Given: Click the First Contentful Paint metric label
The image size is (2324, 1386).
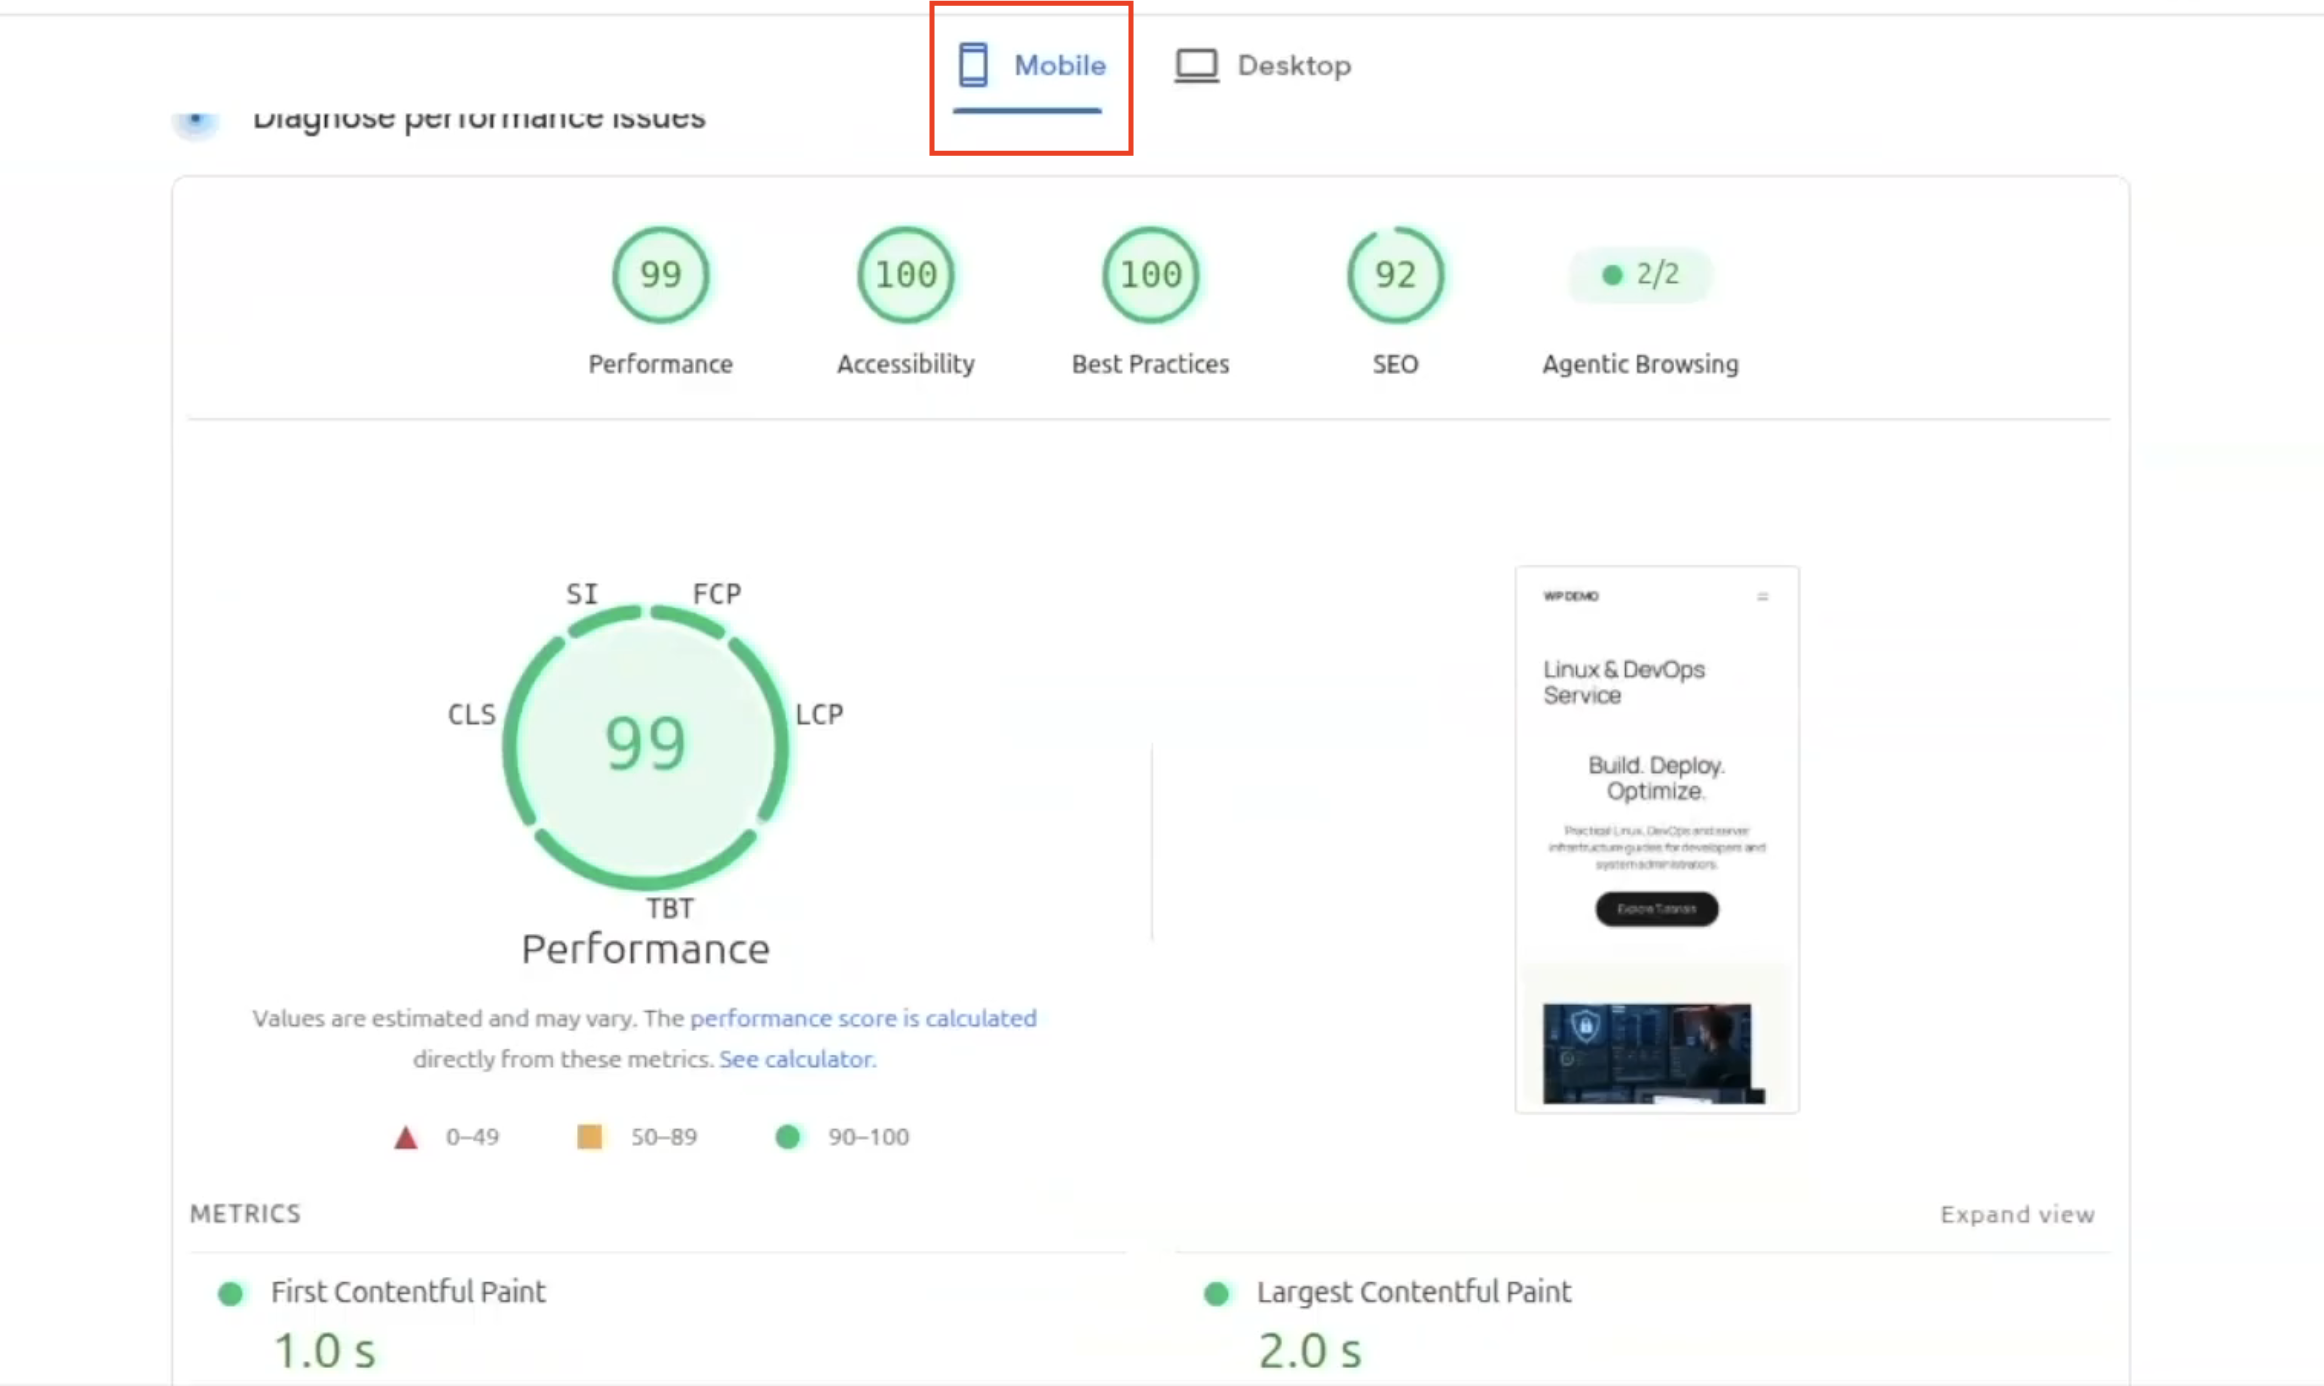Looking at the screenshot, I should [x=408, y=1292].
